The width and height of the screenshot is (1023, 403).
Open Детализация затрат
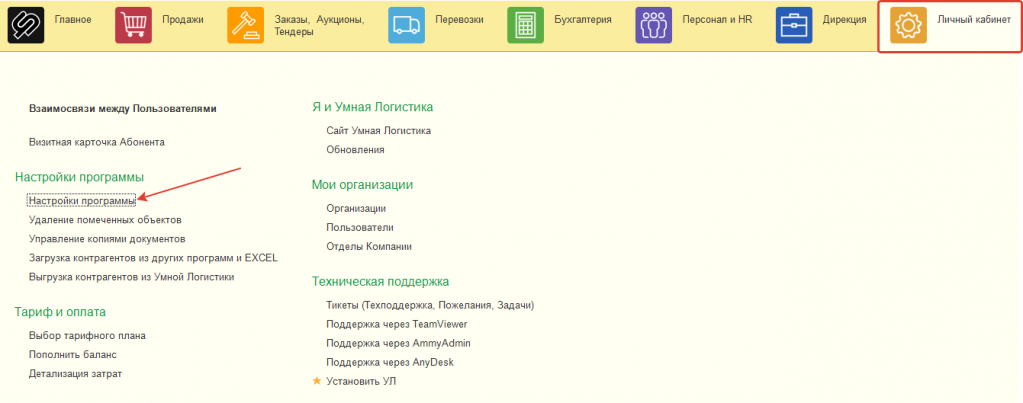click(75, 374)
